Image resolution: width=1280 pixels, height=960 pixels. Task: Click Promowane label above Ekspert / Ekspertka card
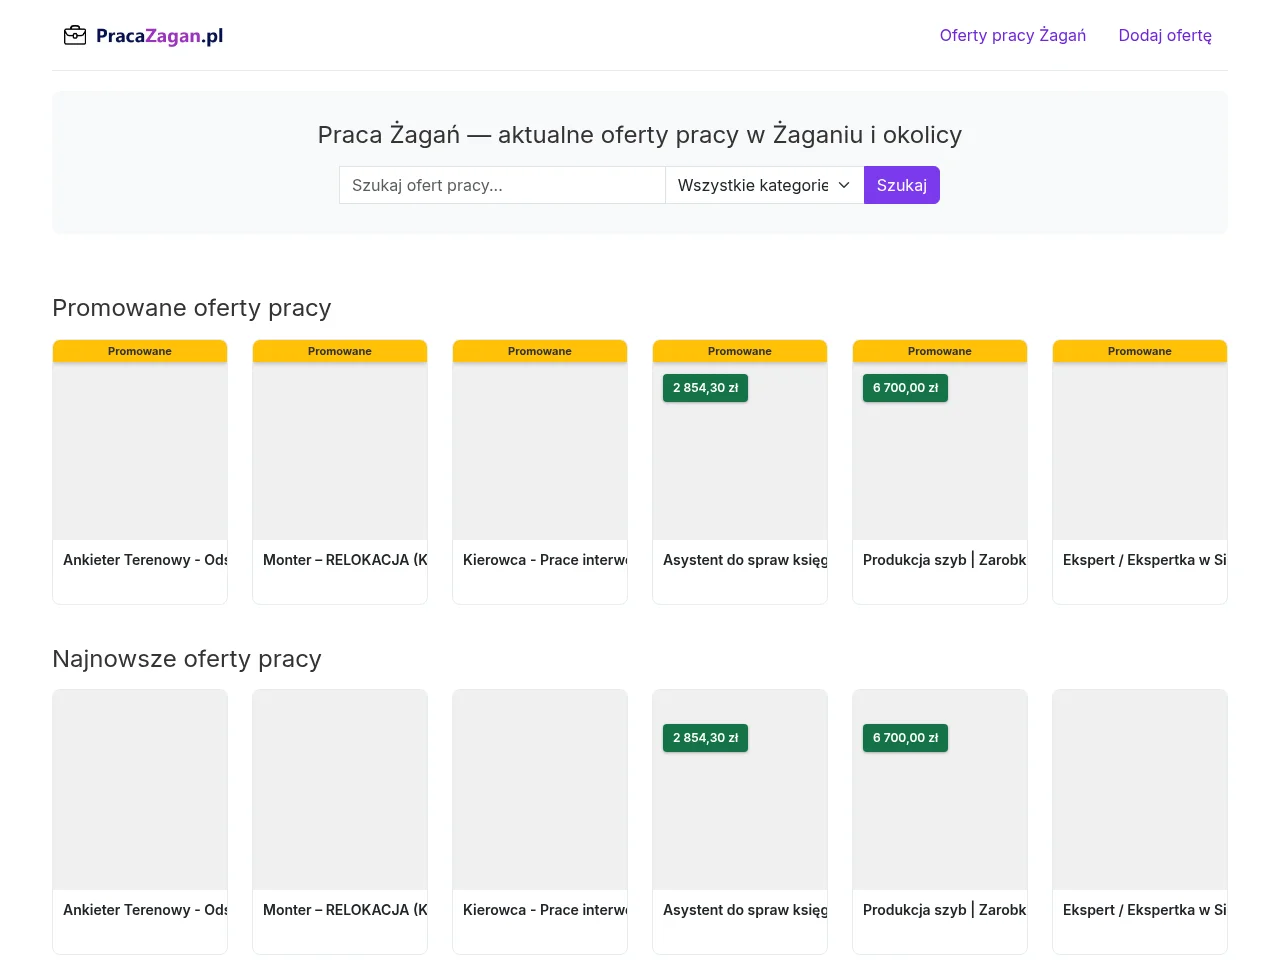(x=1140, y=351)
